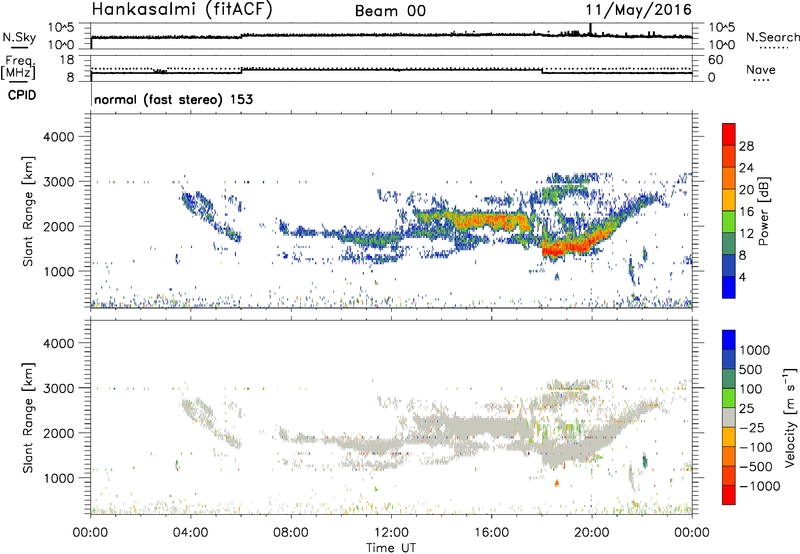Click the Time UT axis title
Image resolution: width=800 pixels, height=554 pixels.
point(391,548)
